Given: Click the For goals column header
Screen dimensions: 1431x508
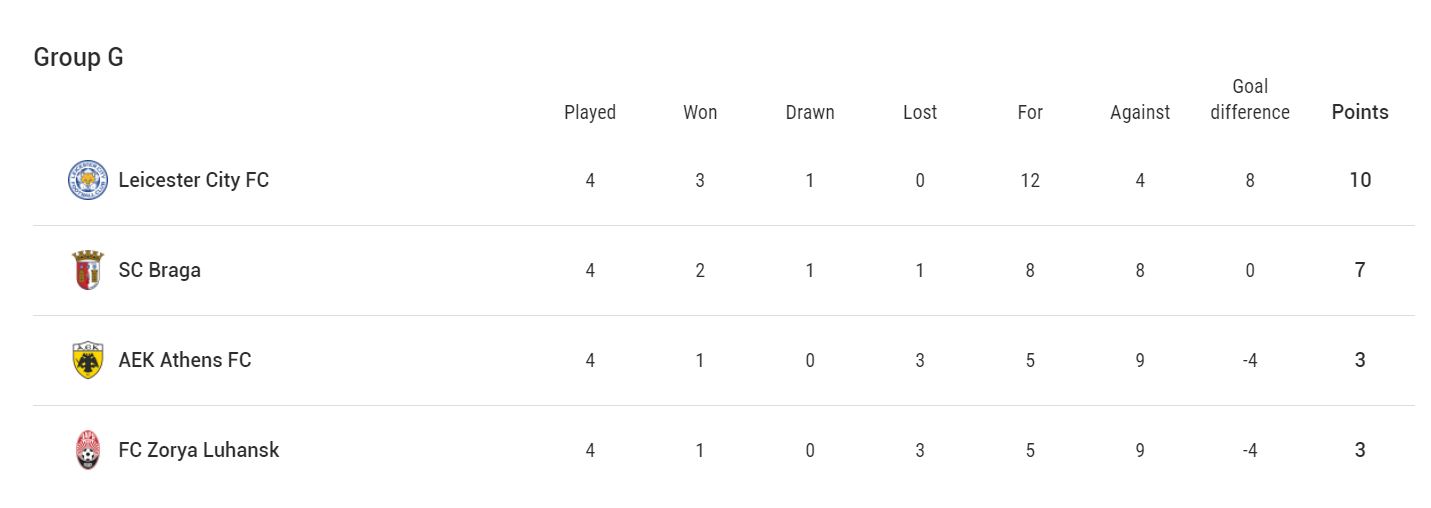Looking at the screenshot, I should point(1030,112).
